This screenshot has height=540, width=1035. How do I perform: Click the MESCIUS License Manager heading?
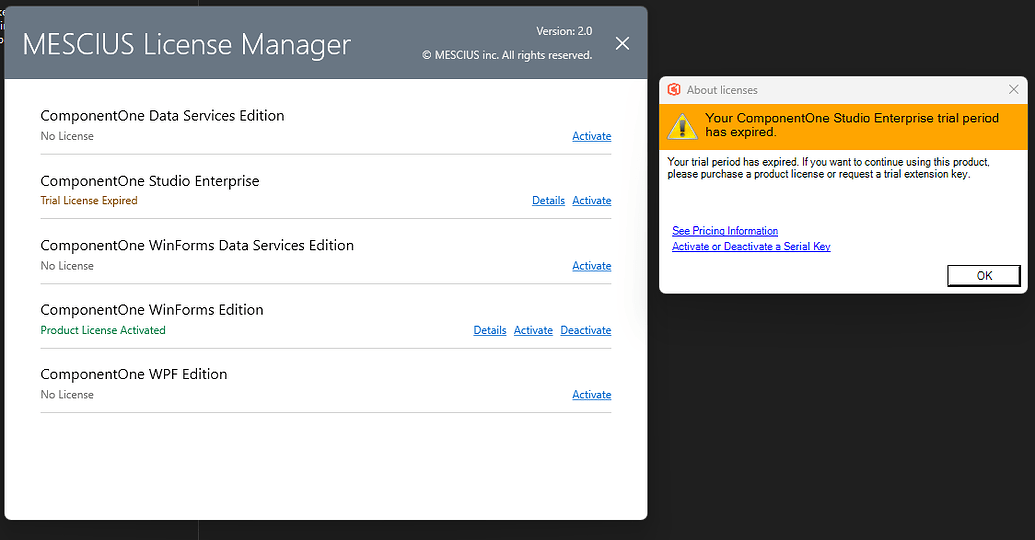click(x=187, y=45)
